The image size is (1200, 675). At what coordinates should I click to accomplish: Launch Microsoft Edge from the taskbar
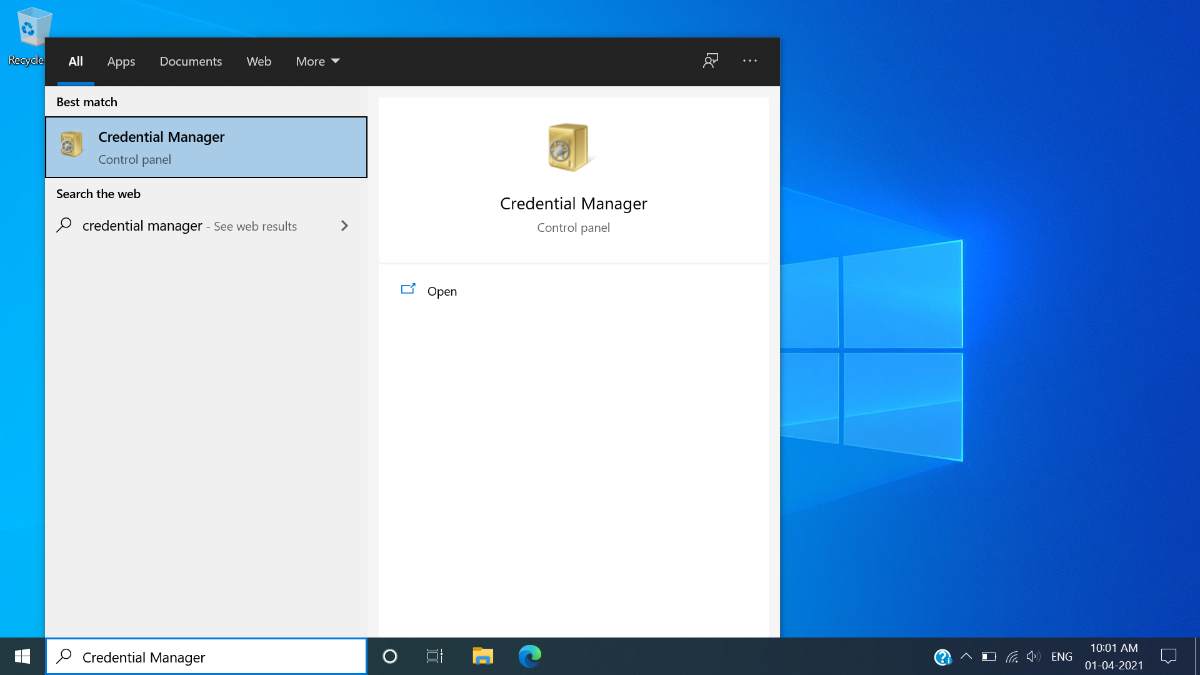coord(530,657)
